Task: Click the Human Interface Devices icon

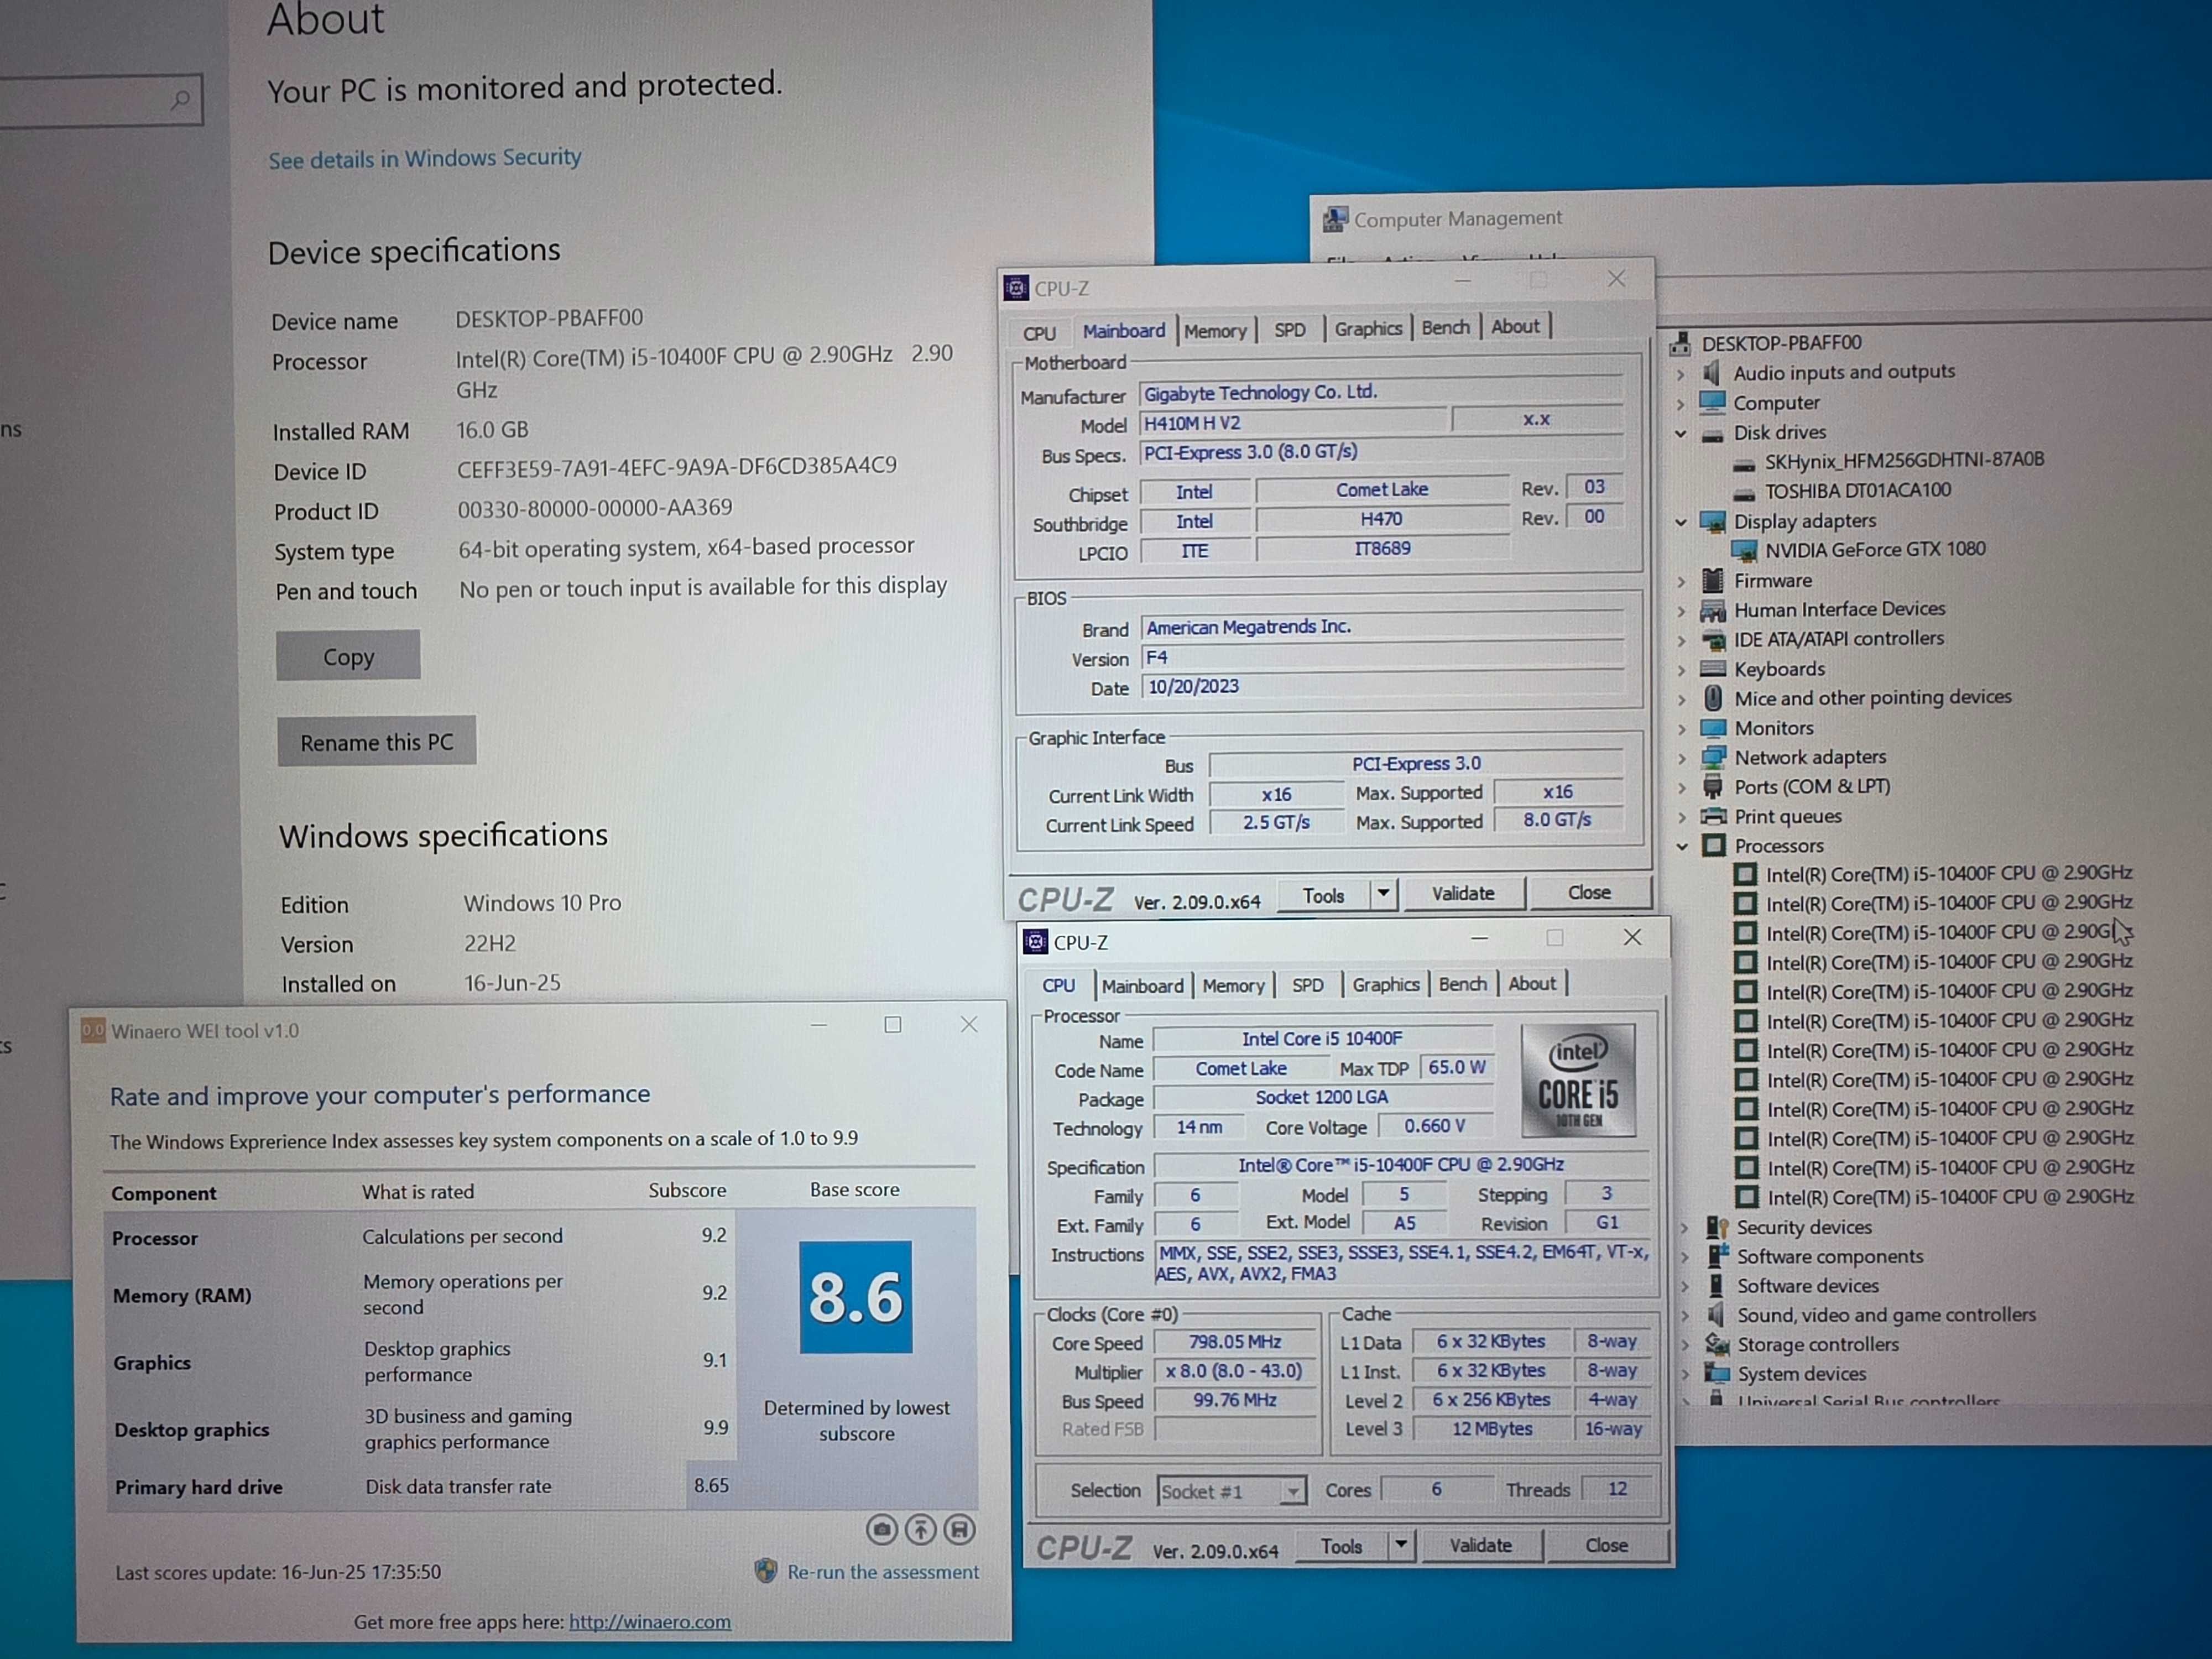Action: (1713, 610)
